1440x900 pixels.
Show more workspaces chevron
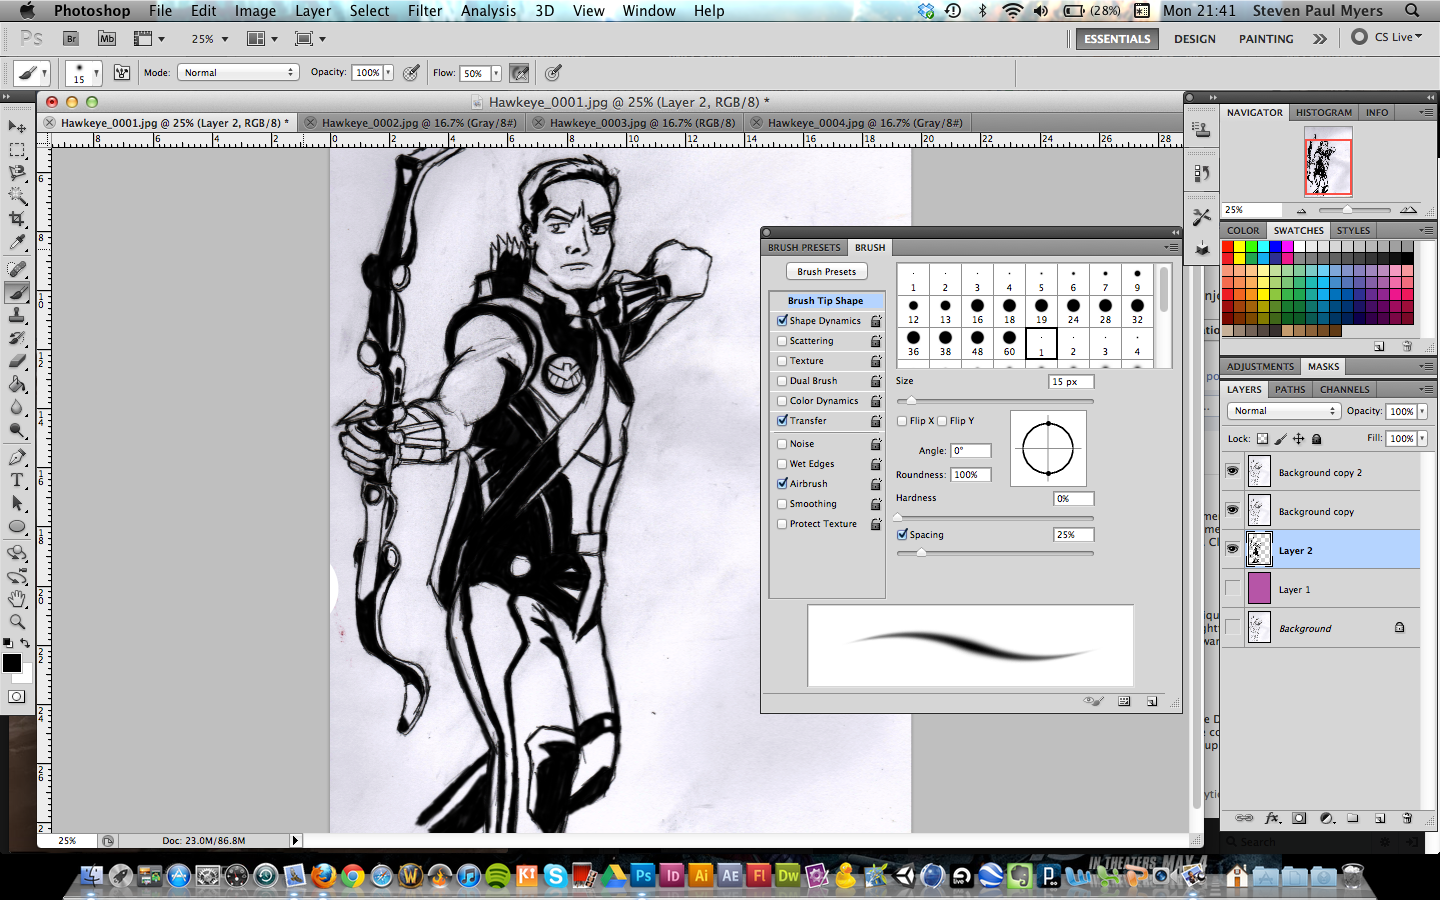tap(1320, 39)
